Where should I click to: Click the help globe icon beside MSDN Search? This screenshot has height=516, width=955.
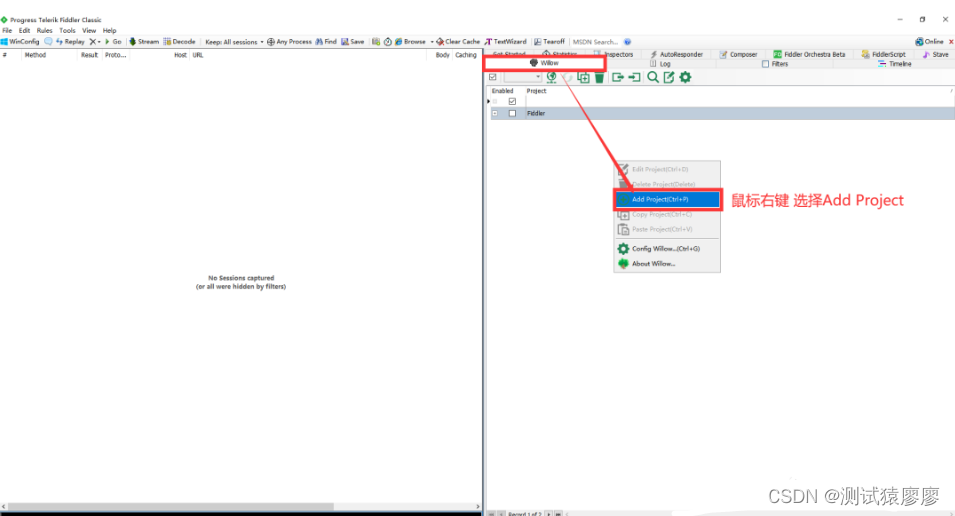coord(627,42)
